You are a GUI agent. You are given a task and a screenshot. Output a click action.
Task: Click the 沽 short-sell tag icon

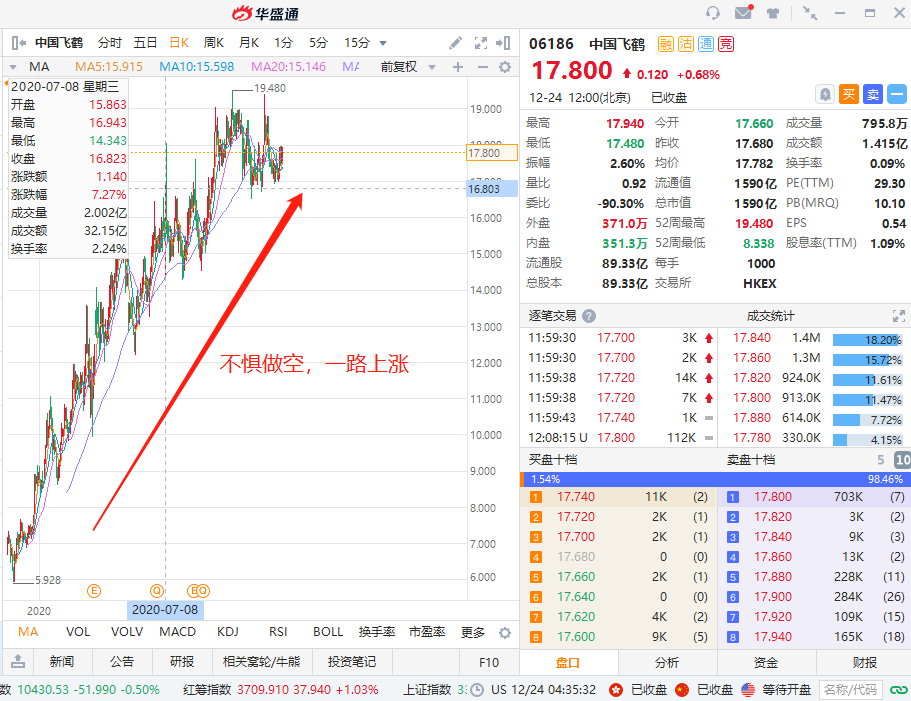(x=686, y=44)
